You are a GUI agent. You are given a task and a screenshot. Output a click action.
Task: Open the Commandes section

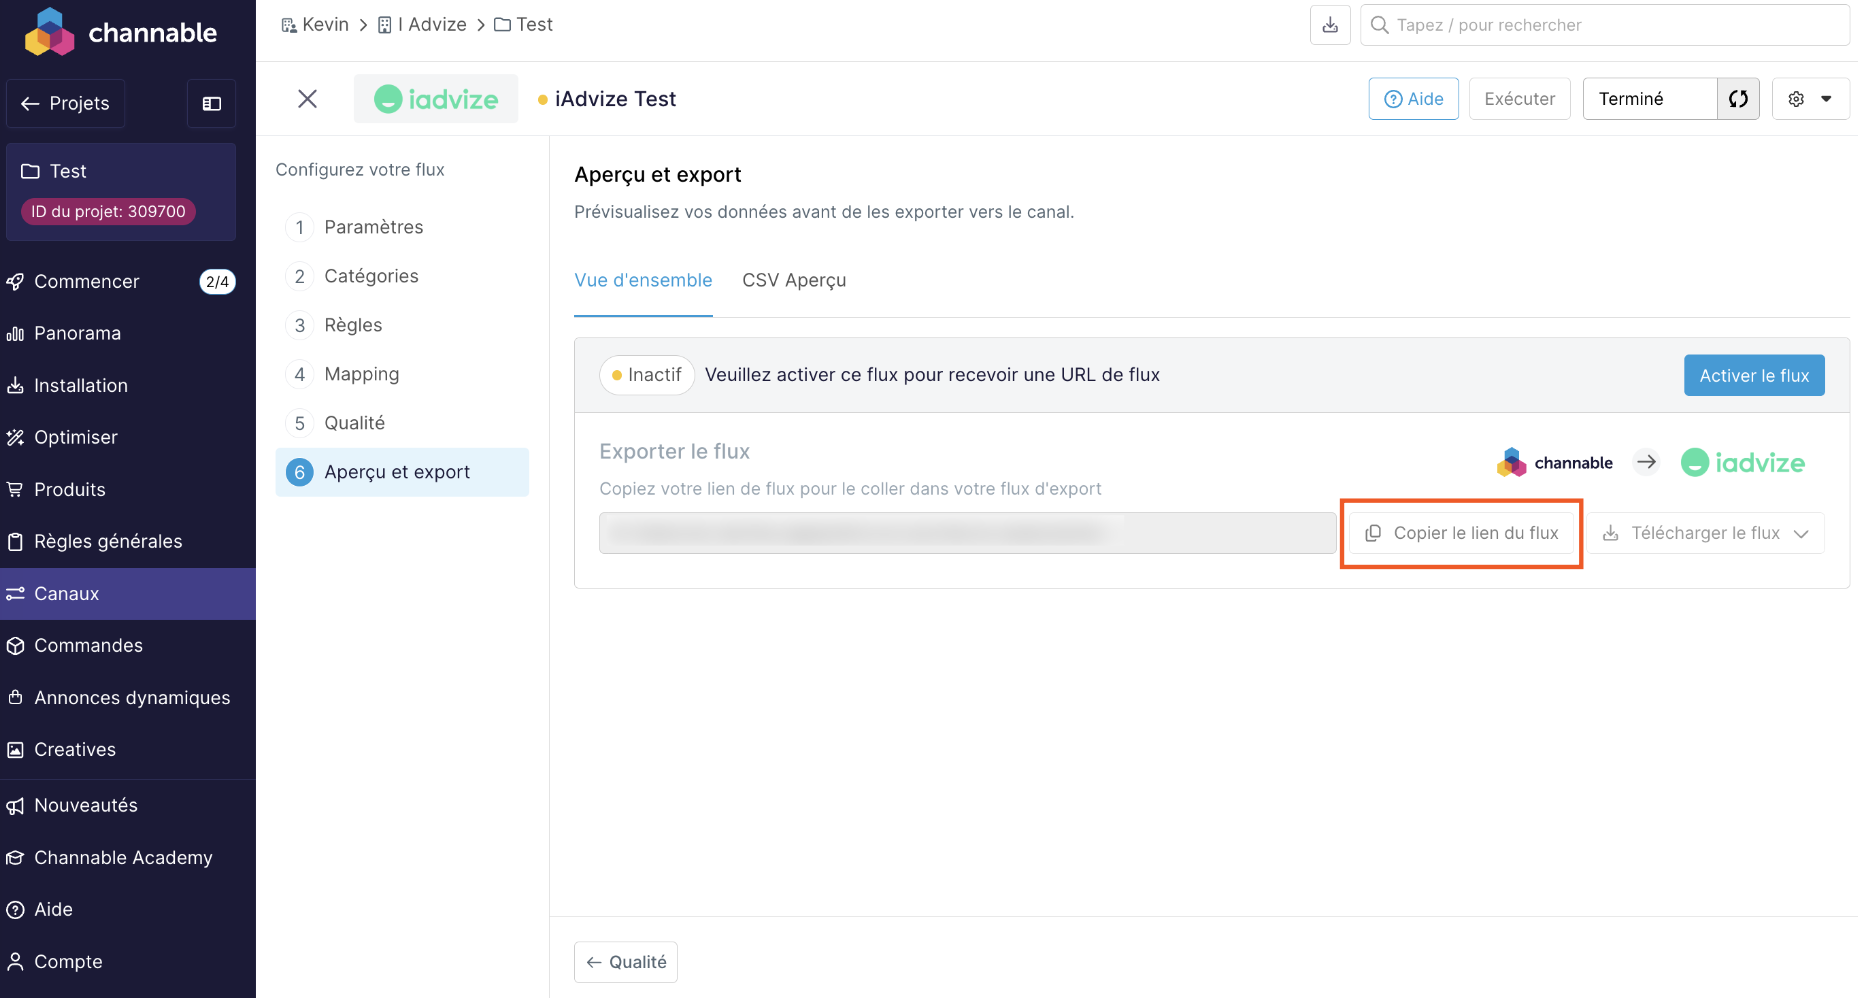click(88, 645)
